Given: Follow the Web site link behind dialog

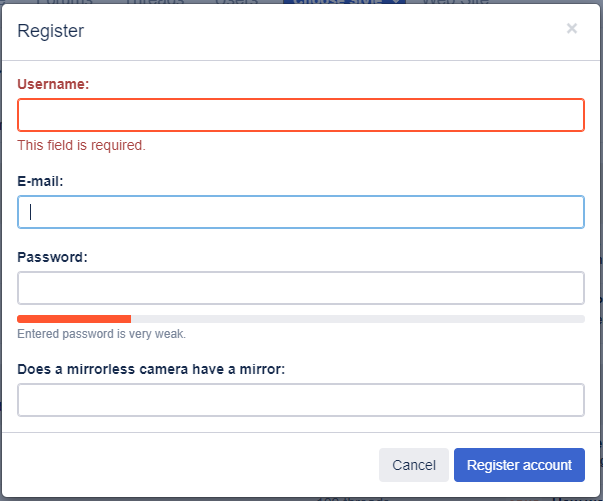Looking at the screenshot, I should 455,3.
